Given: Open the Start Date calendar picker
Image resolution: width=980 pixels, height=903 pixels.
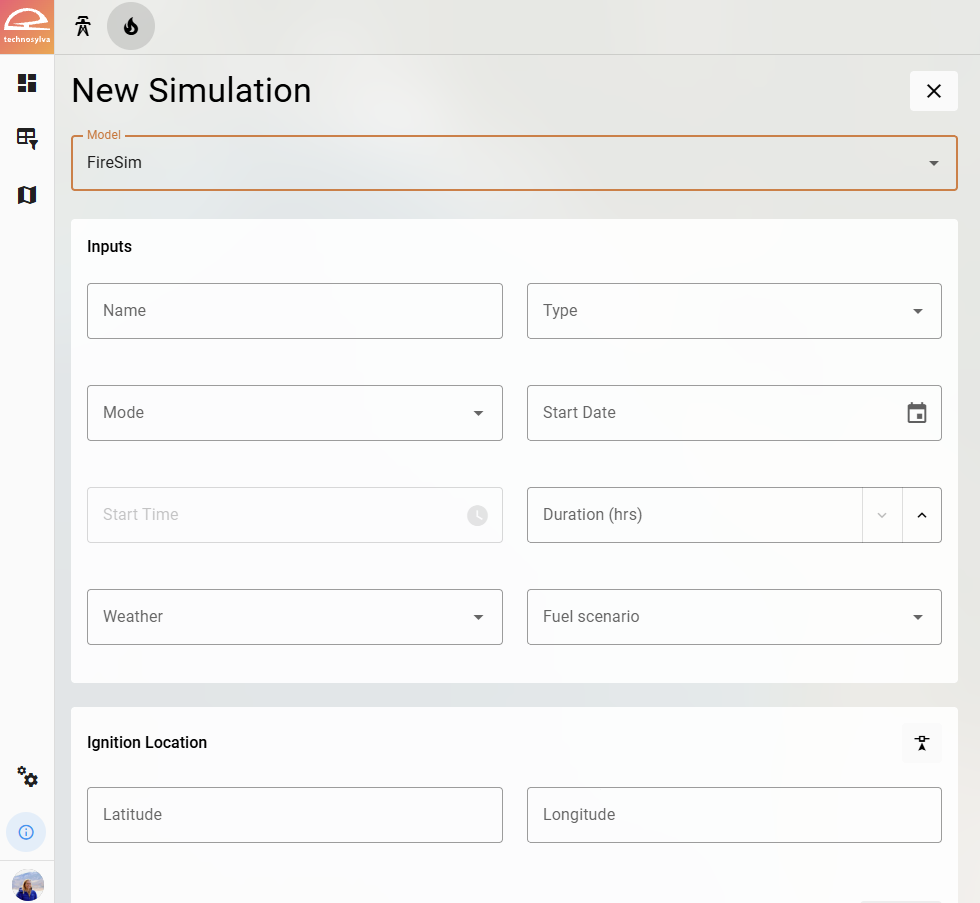Looking at the screenshot, I should (916, 413).
